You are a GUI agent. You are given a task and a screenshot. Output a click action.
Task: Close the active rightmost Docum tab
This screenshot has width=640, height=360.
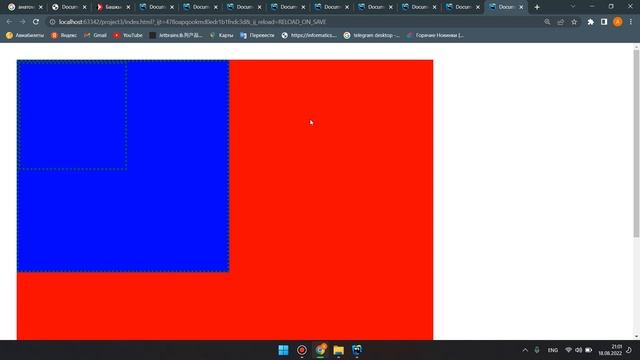(521, 7)
